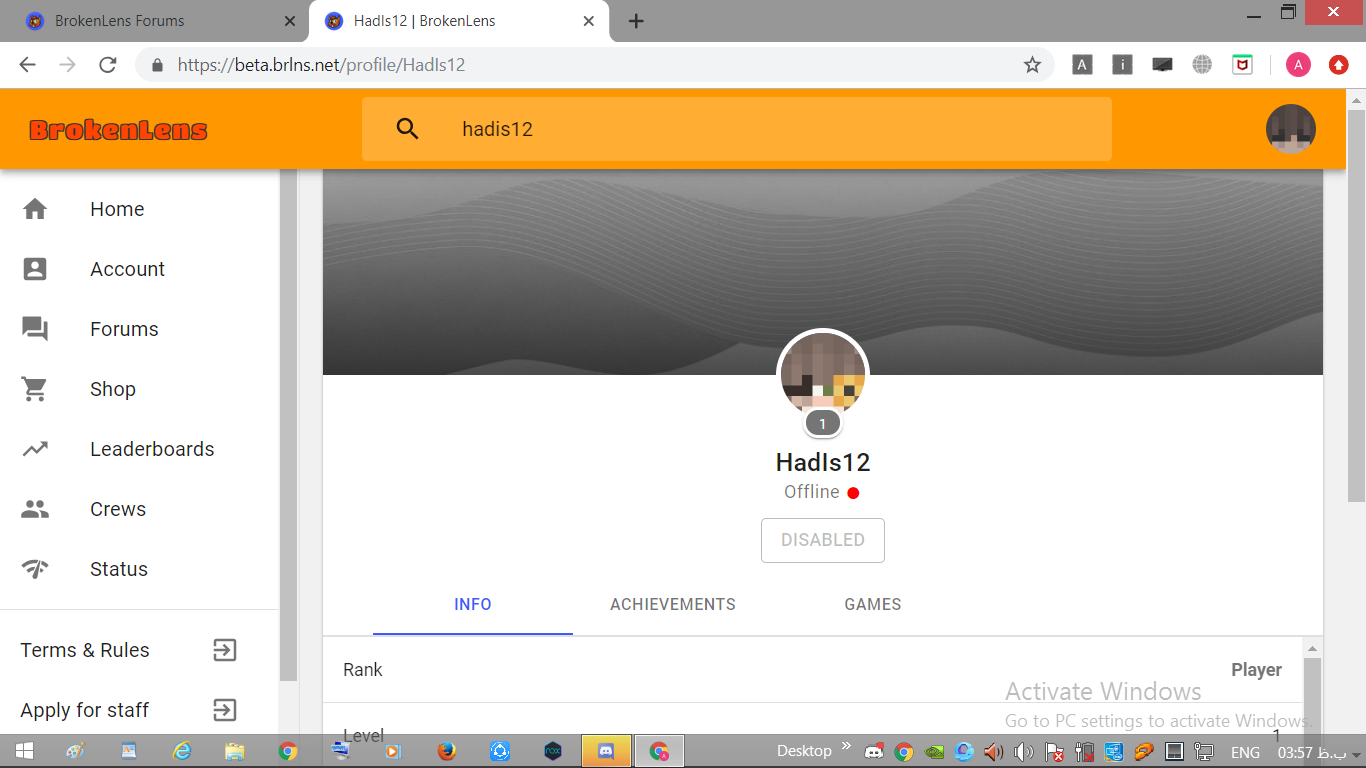1366x768 pixels.
Task: Focus the search field containing hadis12
Action: click(x=737, y=129)
